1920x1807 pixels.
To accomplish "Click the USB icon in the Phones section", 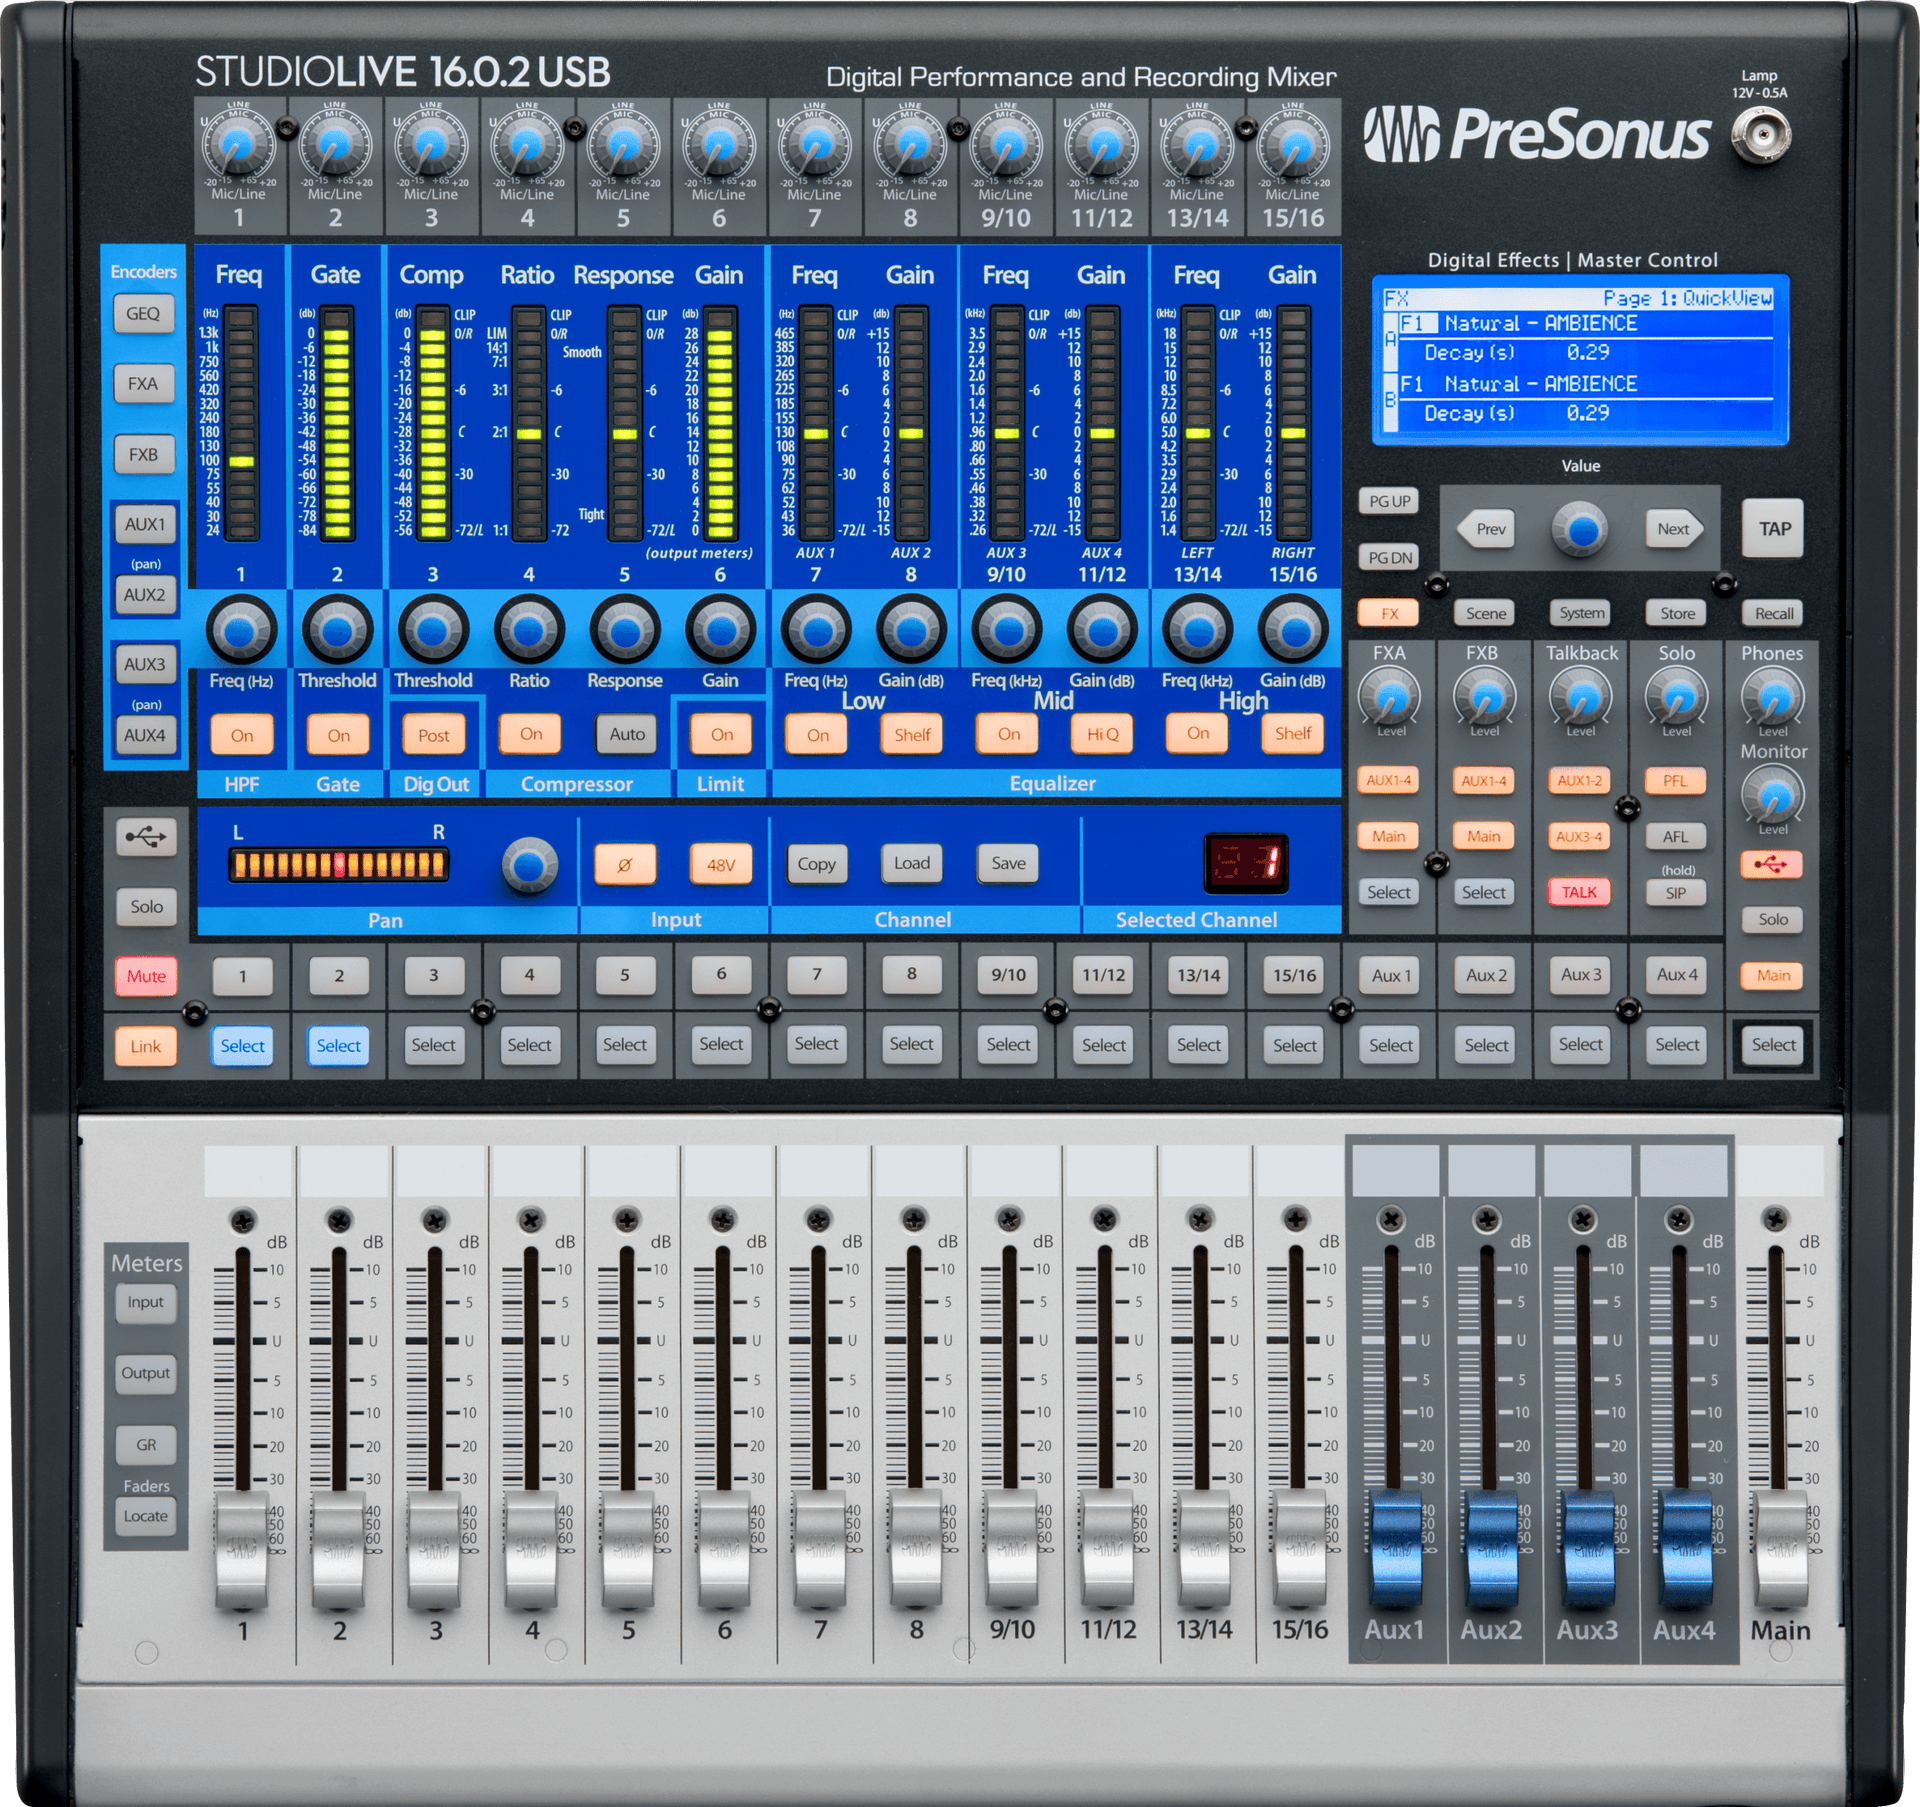I will pos(1771,865).
